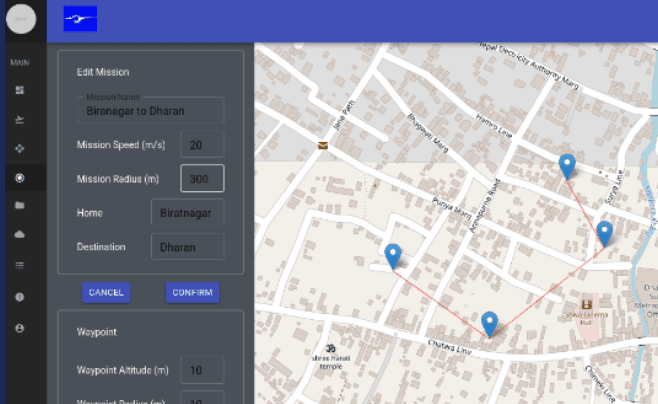Focus the Mission Speed field
This screenshot has height=404, width=658.
tap(202, 145)
